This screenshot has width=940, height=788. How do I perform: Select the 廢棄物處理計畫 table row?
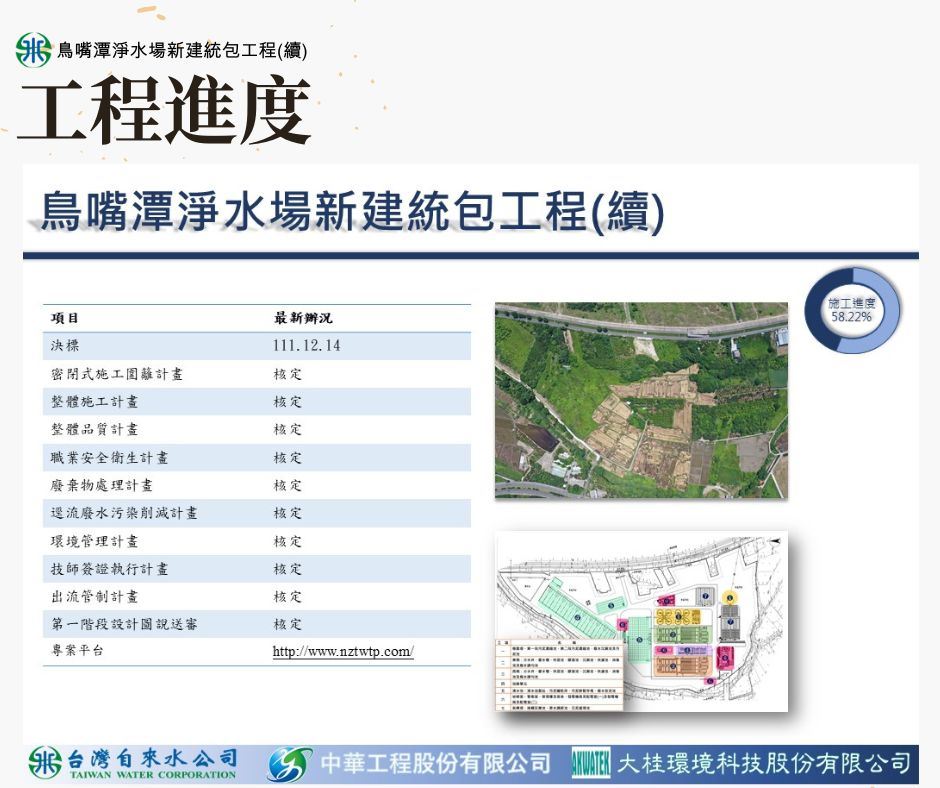(x=256, y=485)
